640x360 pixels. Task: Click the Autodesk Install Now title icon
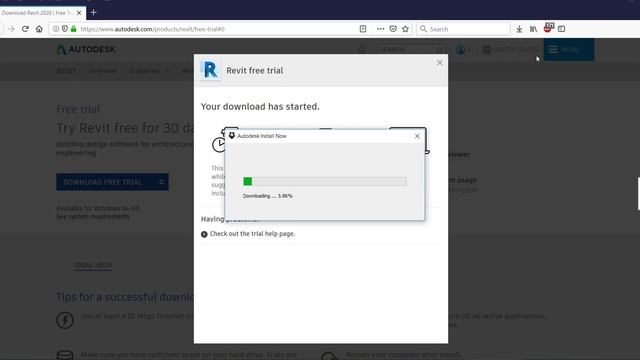coord(231,136)
